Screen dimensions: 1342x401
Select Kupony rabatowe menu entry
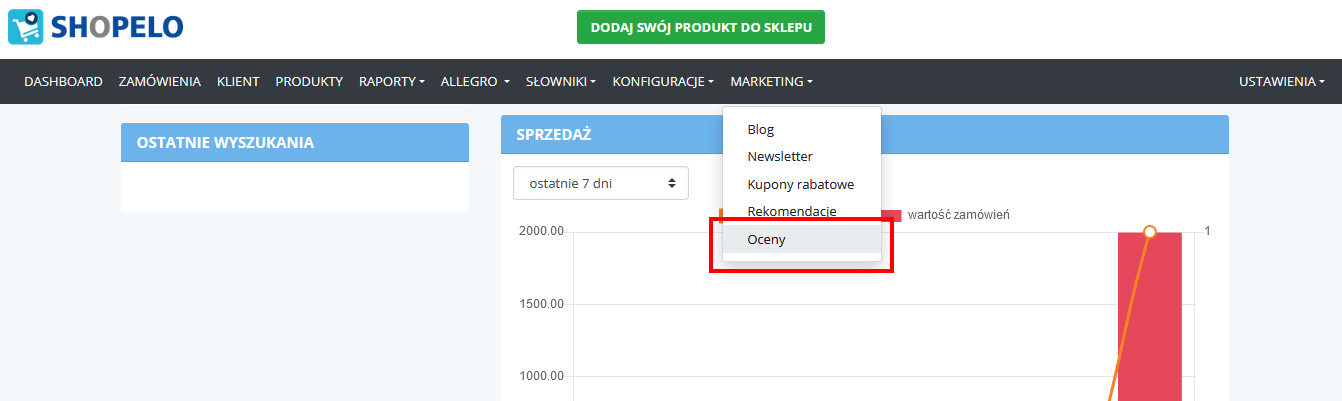802,185
